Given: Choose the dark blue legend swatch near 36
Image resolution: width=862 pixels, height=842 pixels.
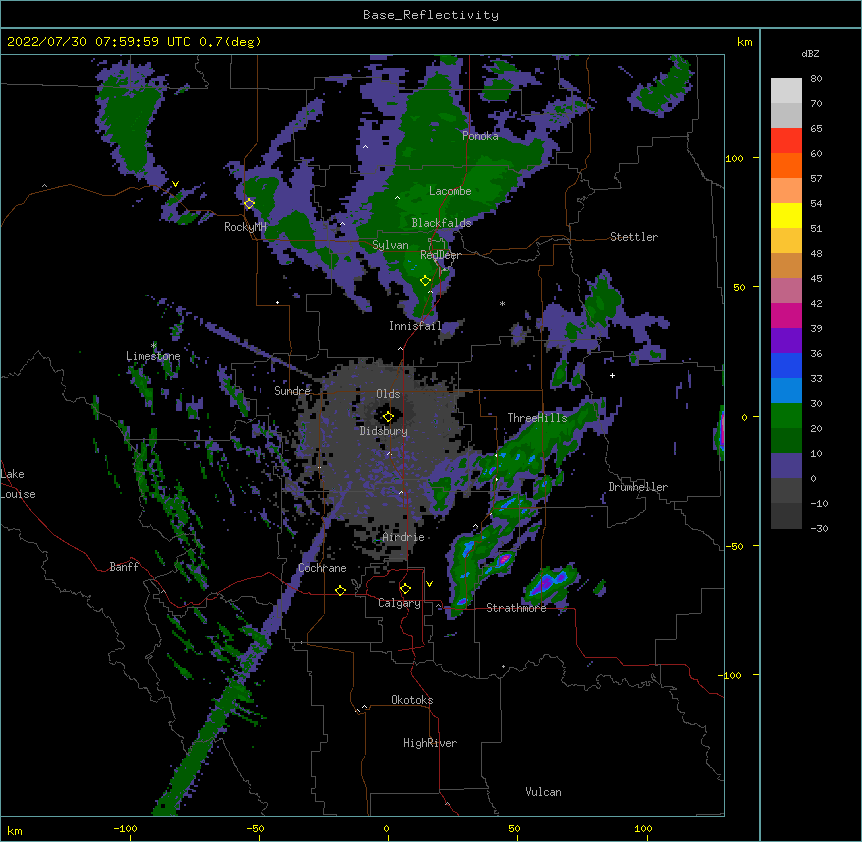Looking at the screenshot, I should tap(786, 365).
